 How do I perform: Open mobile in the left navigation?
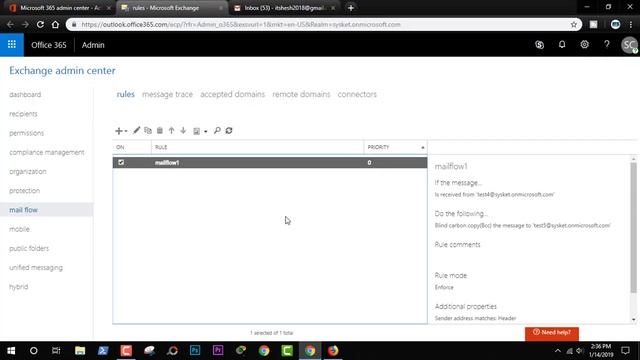tap(20, 229)
